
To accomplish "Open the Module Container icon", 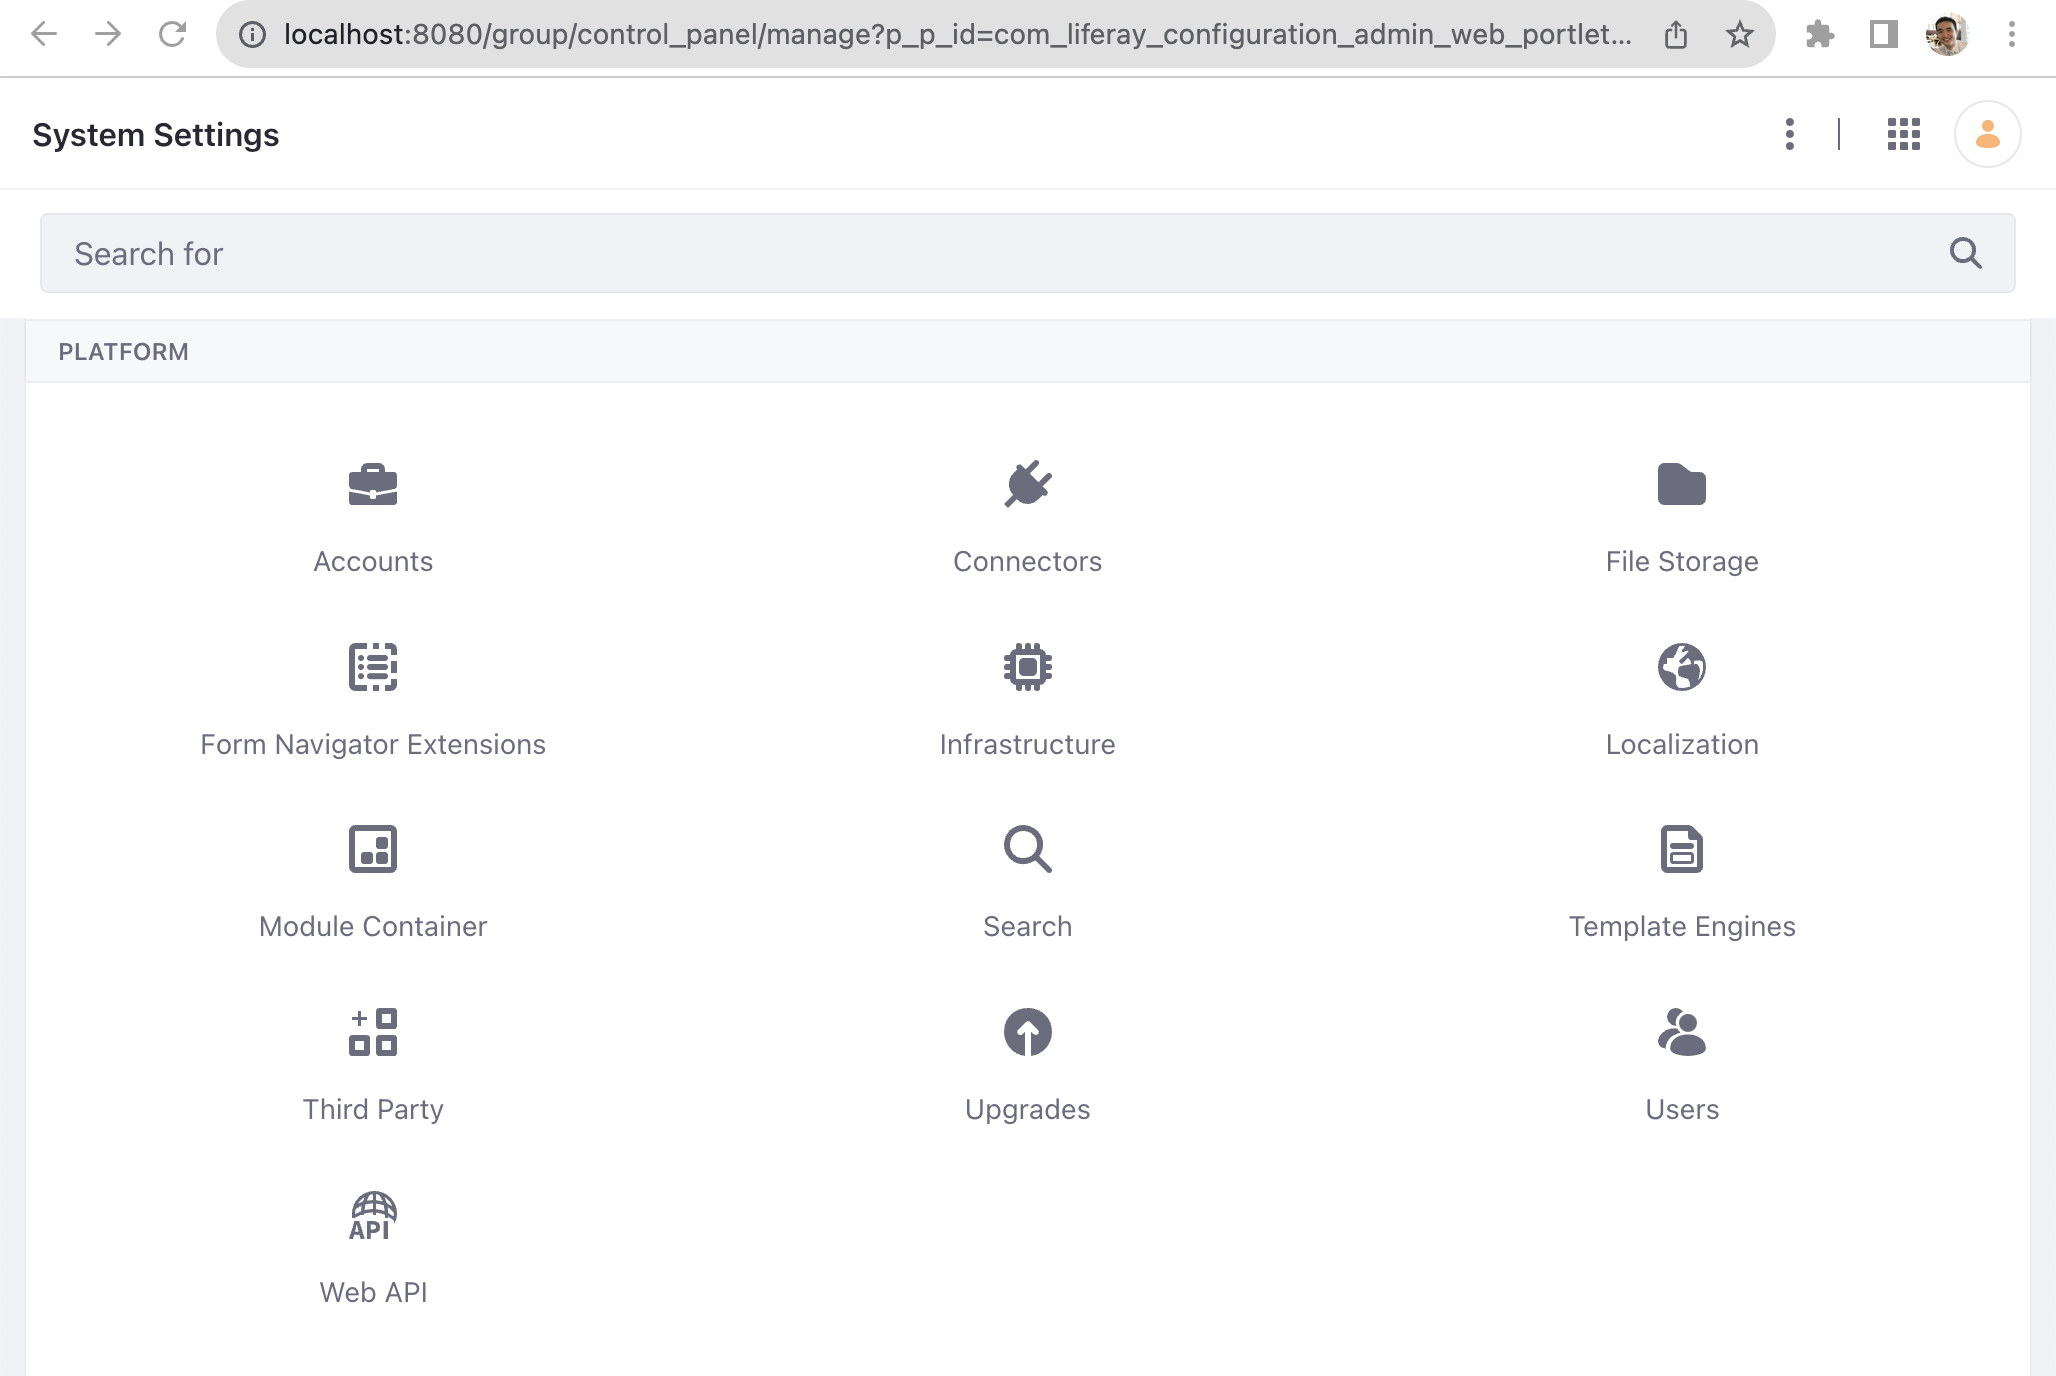I will click(x=372, y=849).
